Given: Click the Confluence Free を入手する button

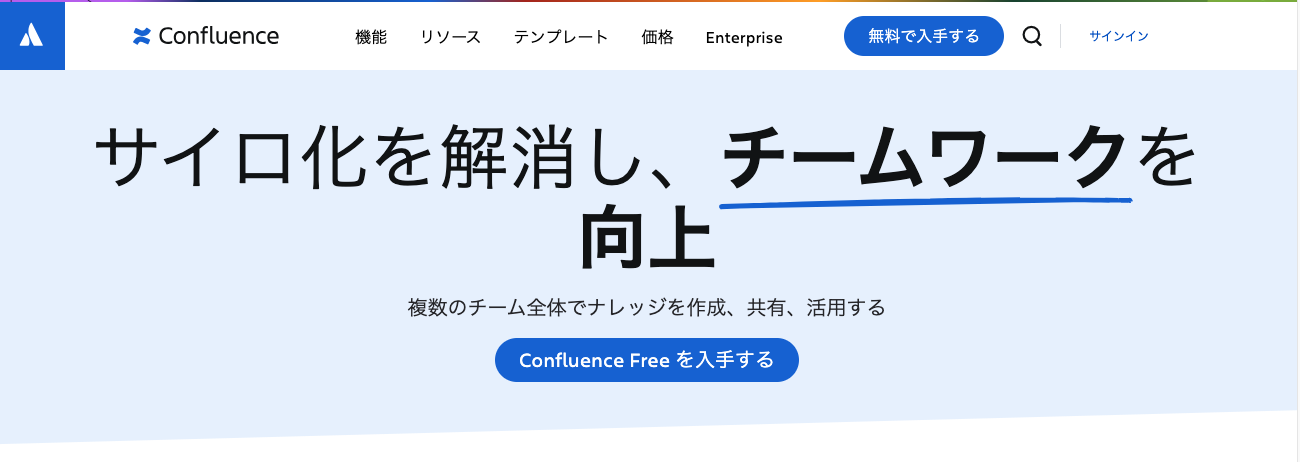Looking at the screenshot, I should tap(647, 360).
